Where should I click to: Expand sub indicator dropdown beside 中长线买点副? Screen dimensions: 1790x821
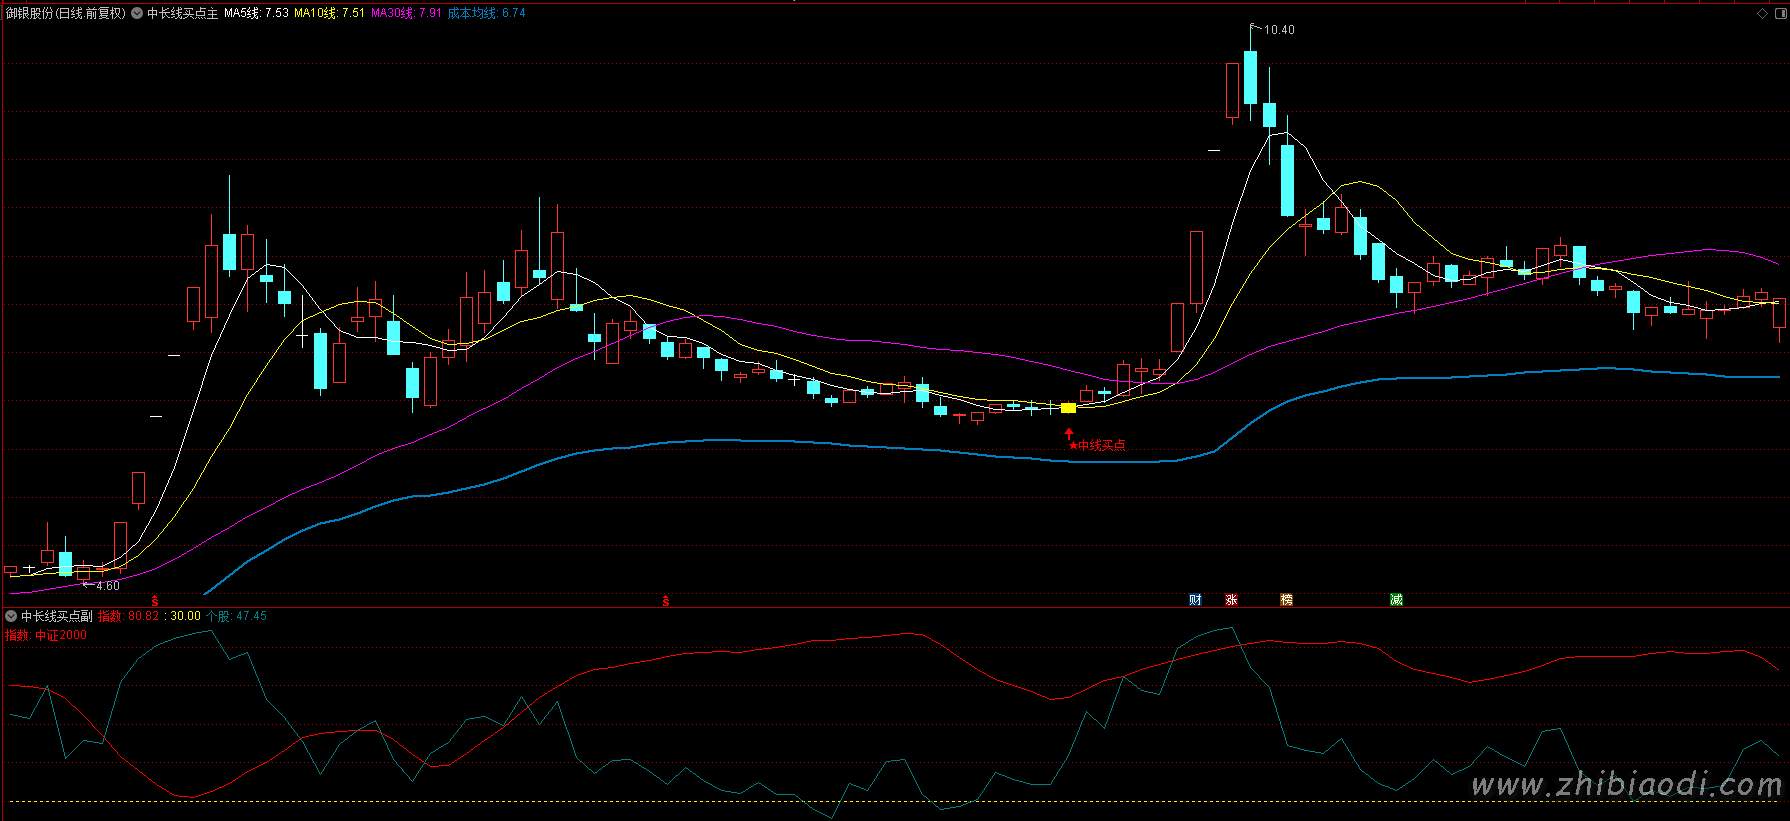(x=11, y=616)
